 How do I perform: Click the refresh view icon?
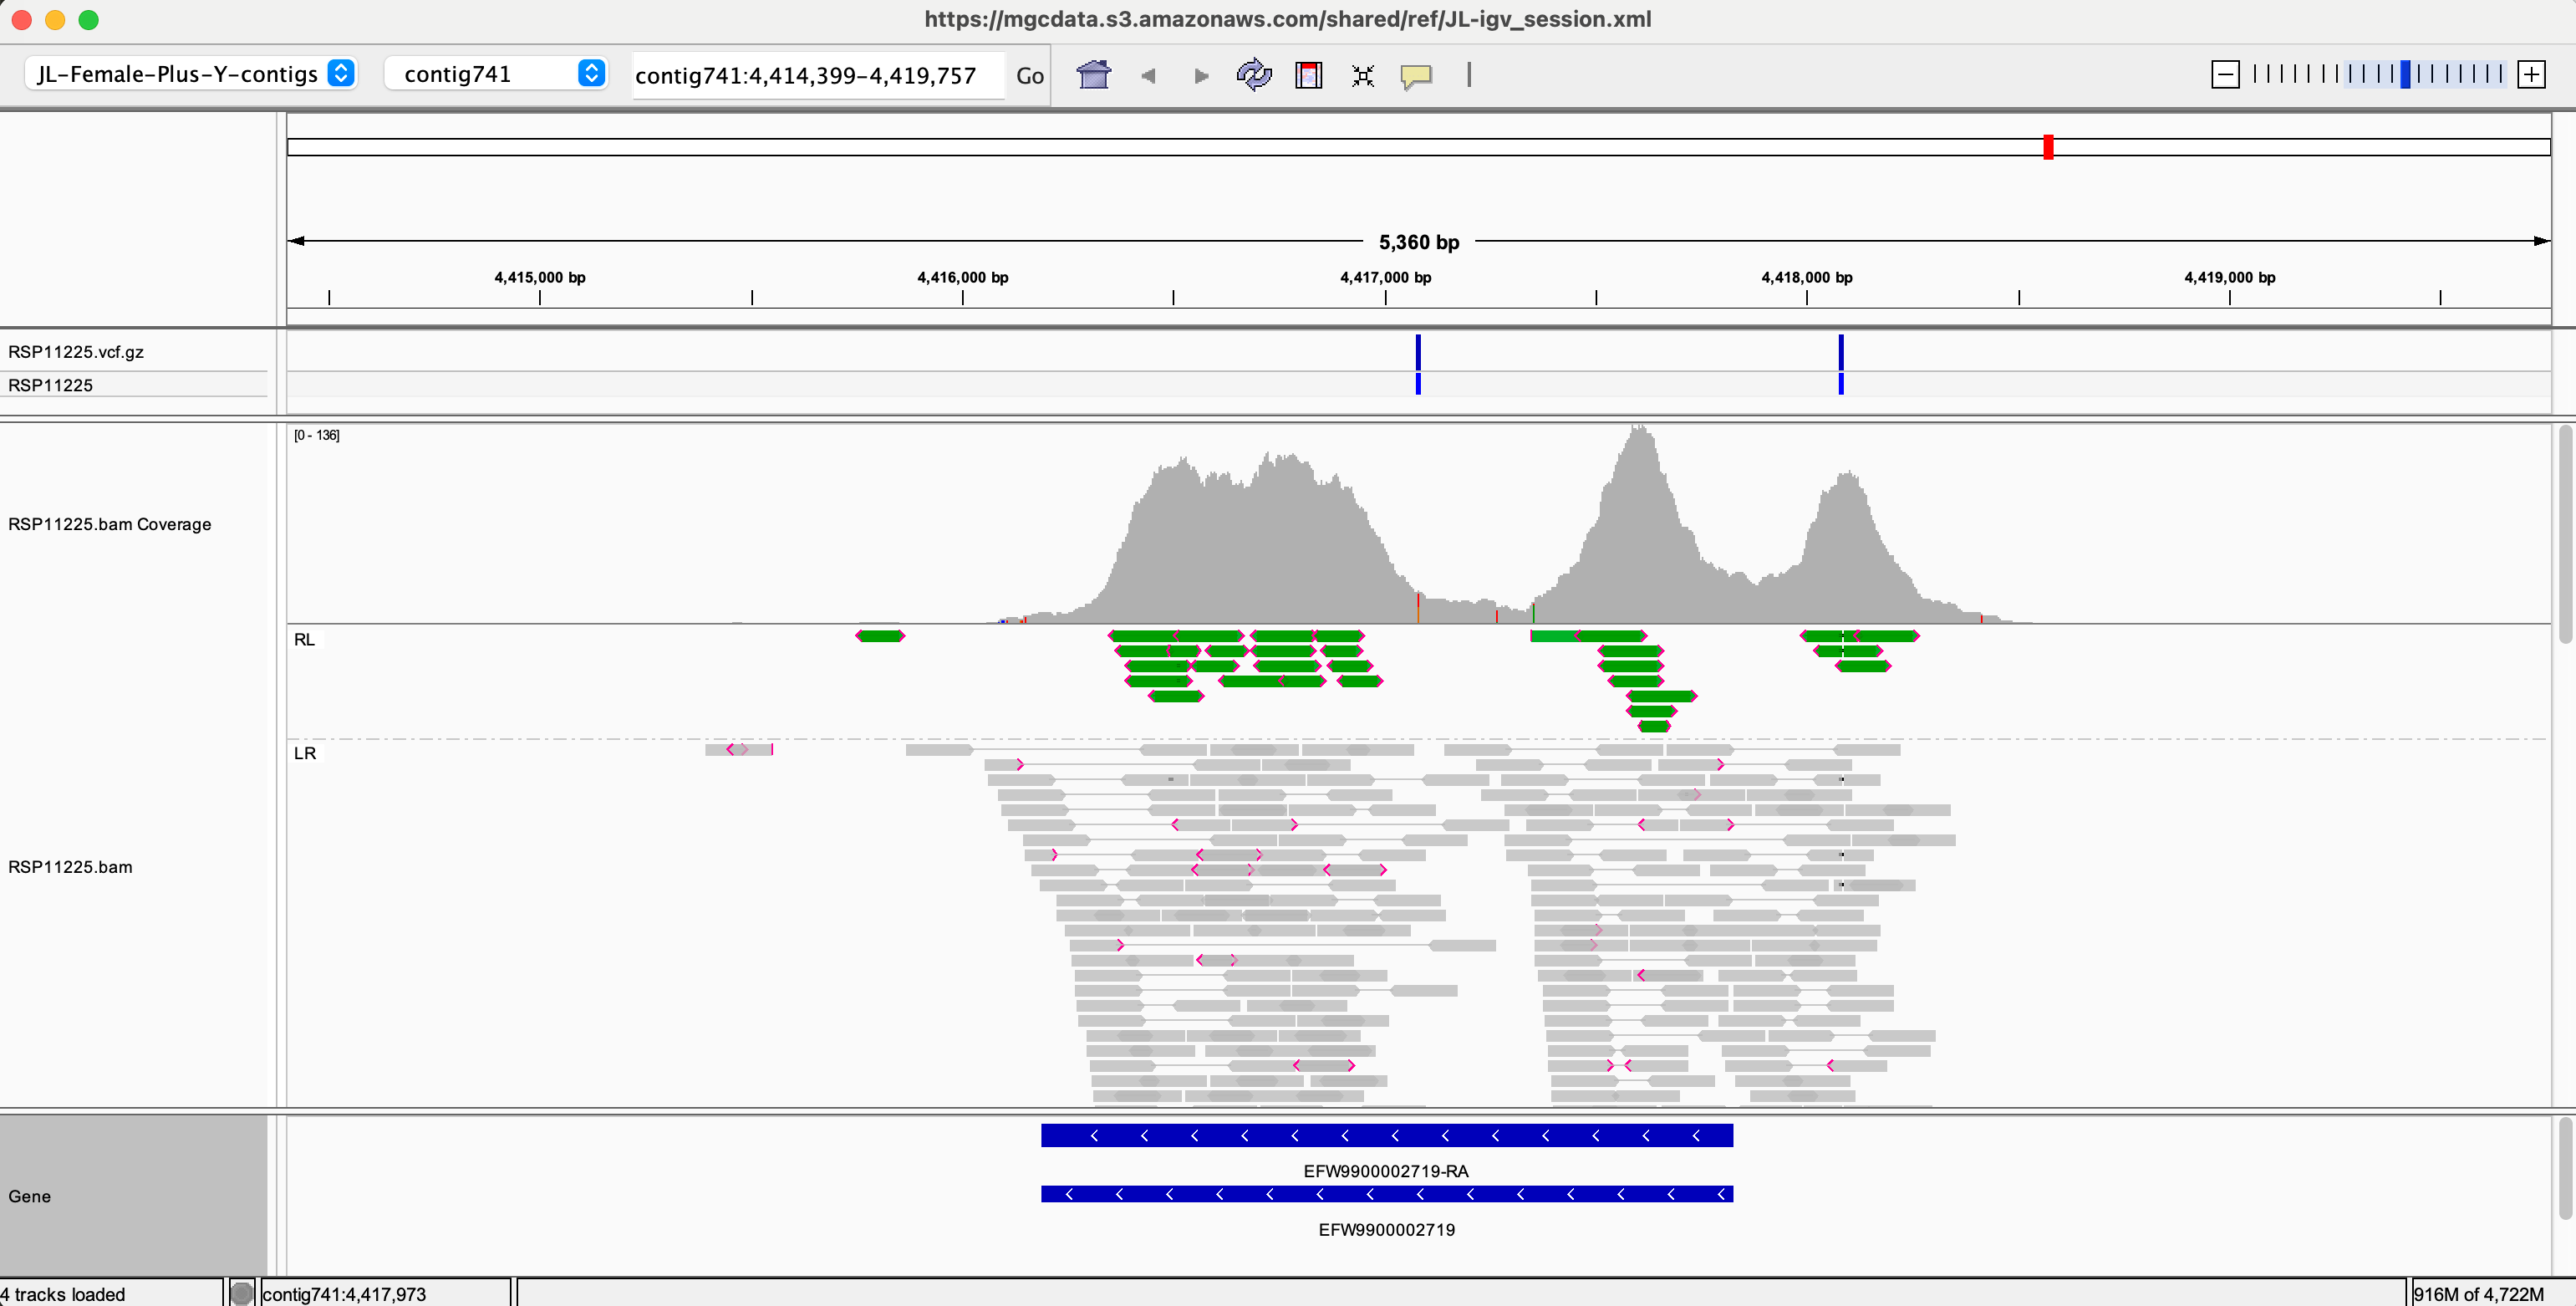tap(1254, 75)
